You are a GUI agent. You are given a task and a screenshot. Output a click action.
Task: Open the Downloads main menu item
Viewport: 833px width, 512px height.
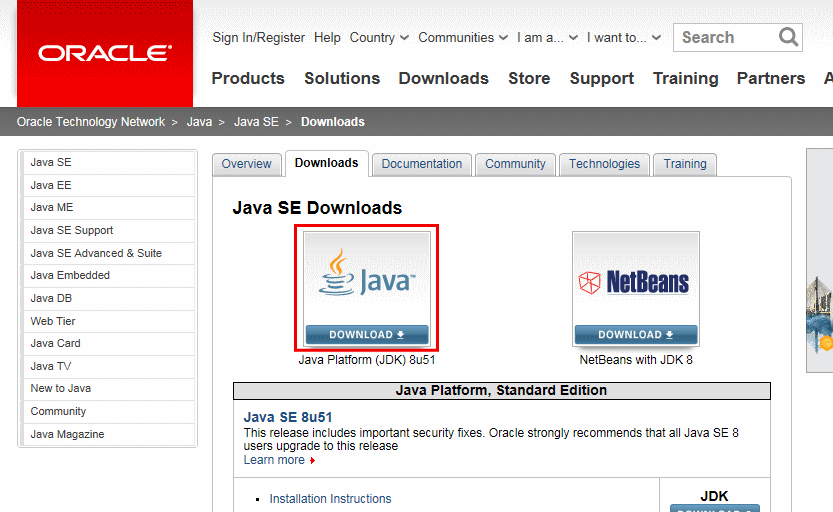443,78
